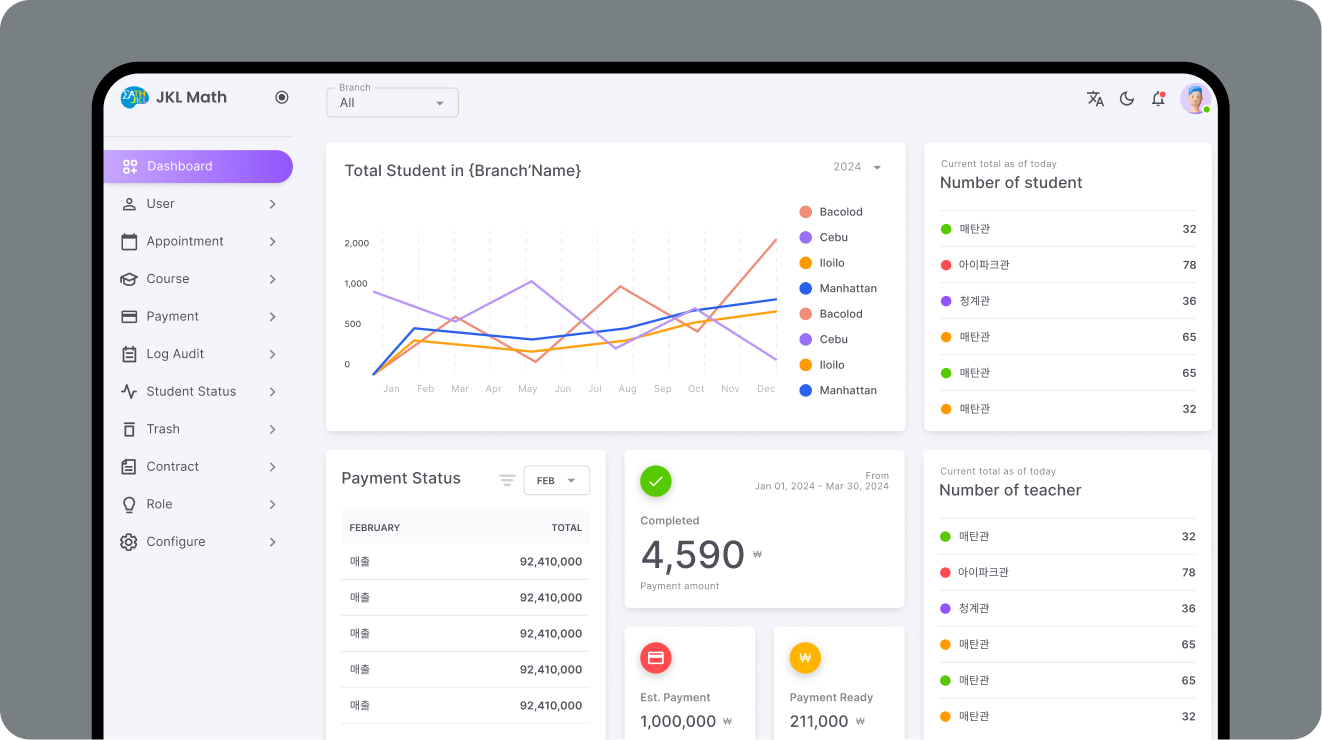Open Trash using the trash bin icon
Screen dimensions: 1322x740
point(128,429)
